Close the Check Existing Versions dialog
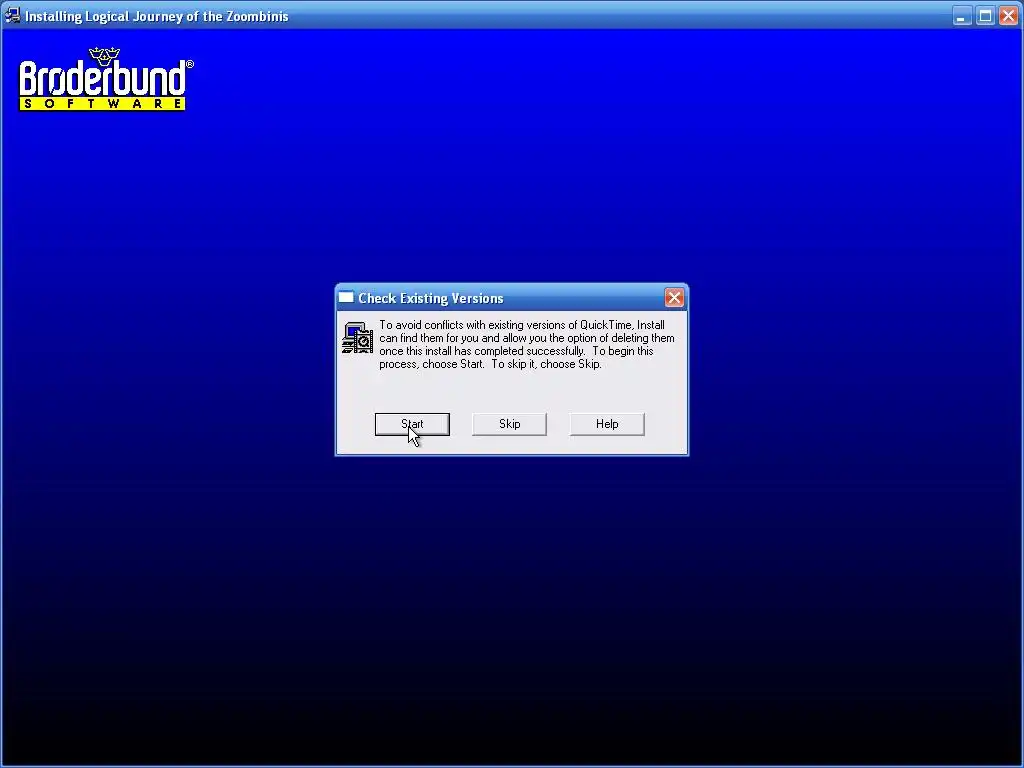 [x=674, y=298]
